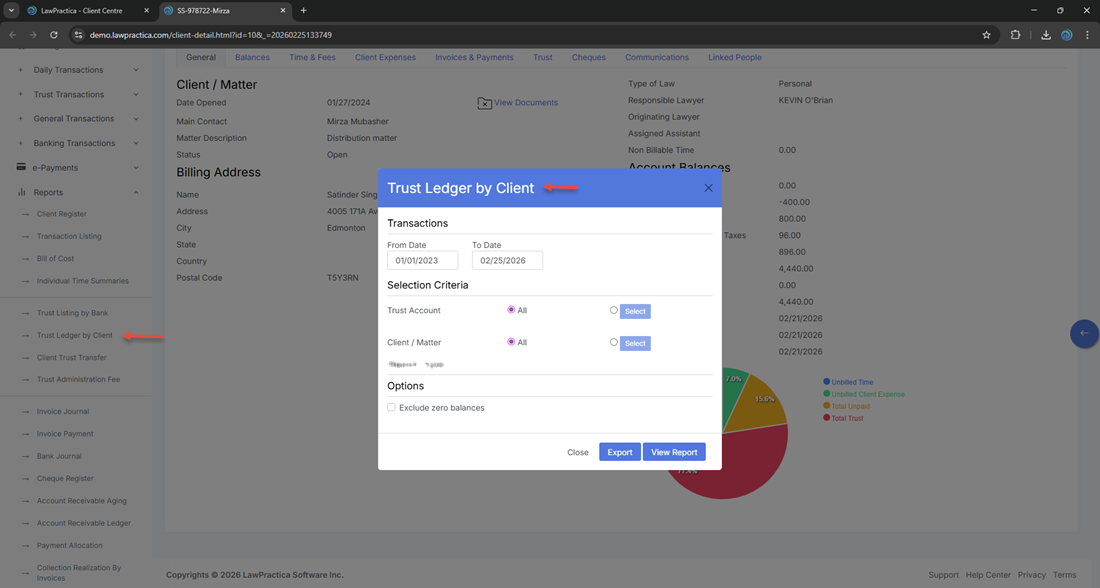Collapse the Reports sidebar section
1100x588 pixels.
(136, 192)
